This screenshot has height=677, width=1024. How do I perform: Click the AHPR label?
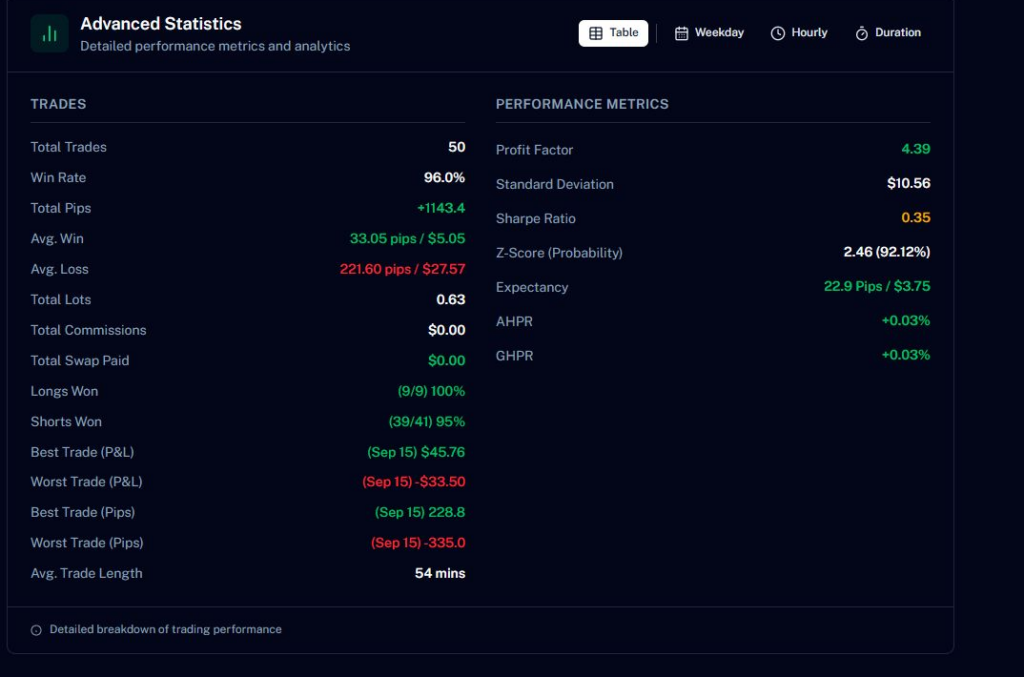(x=514, y=322)
